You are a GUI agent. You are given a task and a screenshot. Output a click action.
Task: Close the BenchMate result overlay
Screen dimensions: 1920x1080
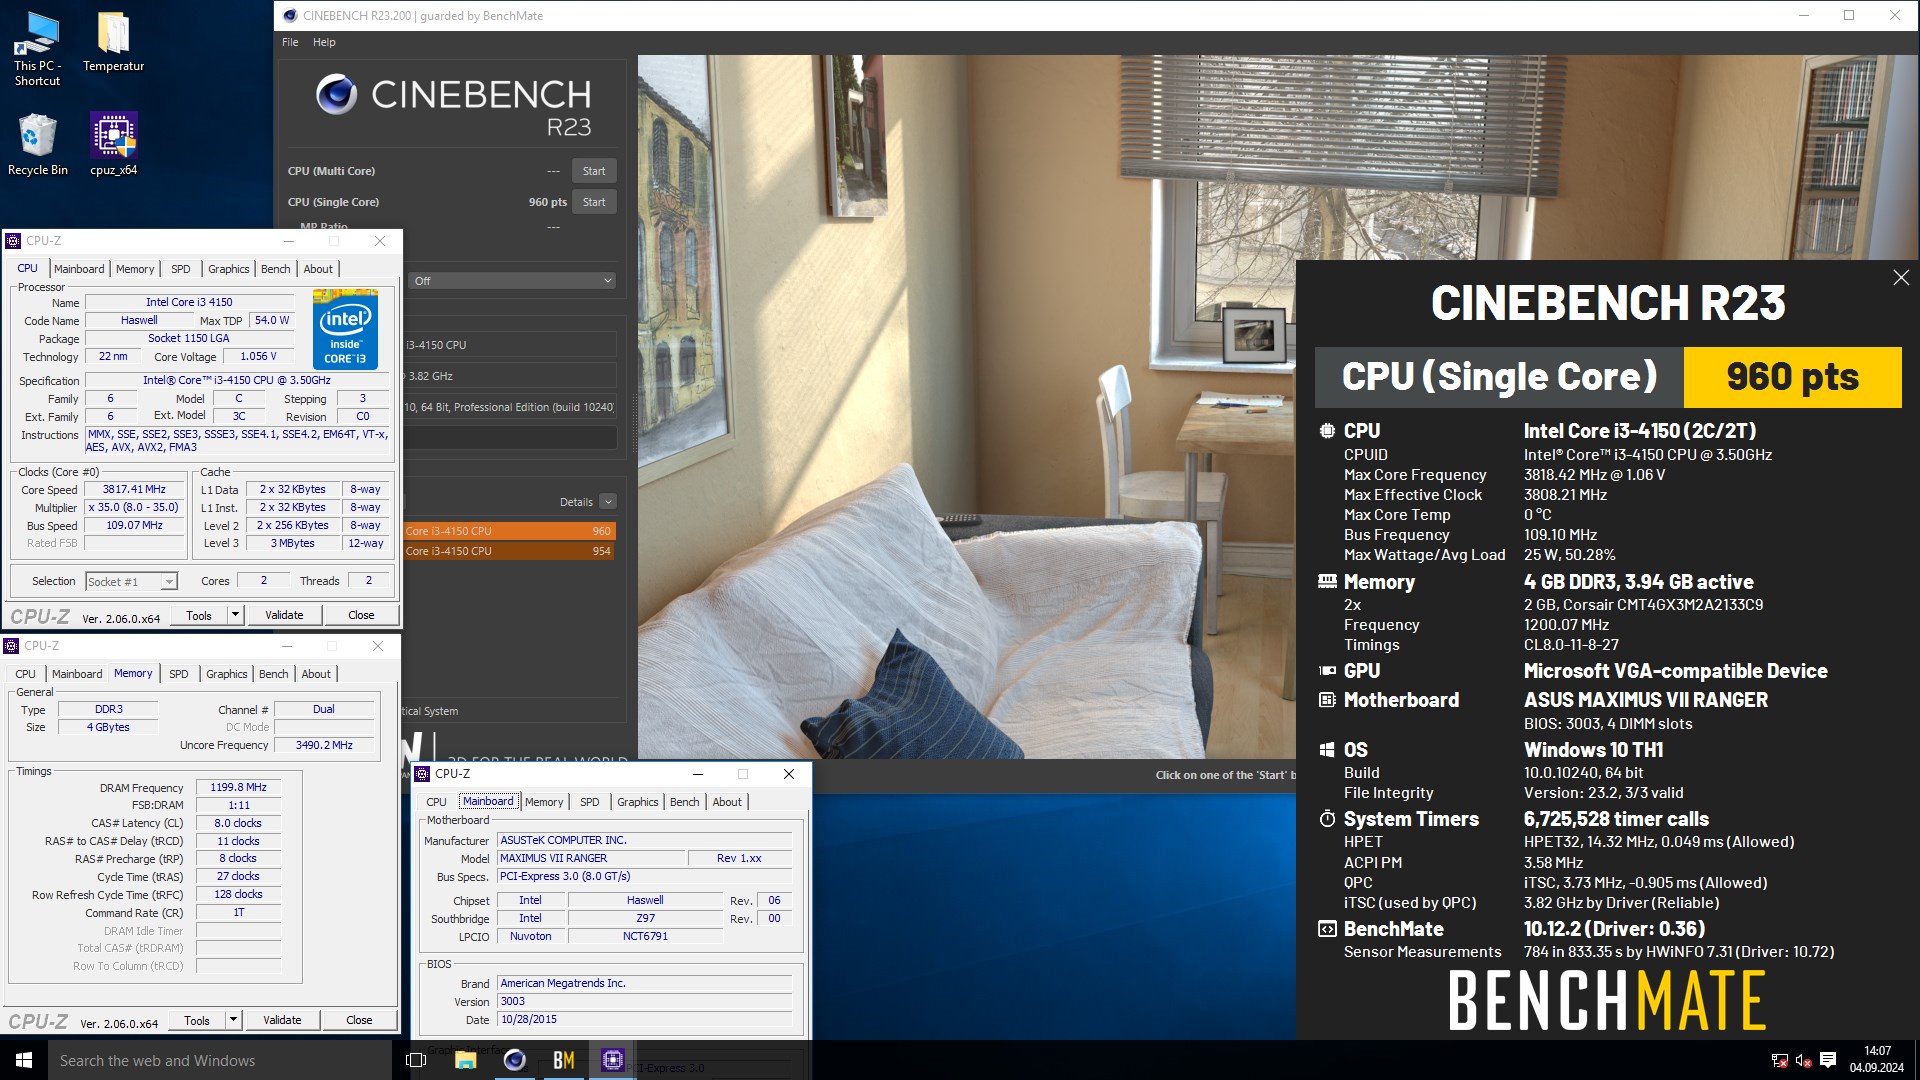pos(1901,278)
